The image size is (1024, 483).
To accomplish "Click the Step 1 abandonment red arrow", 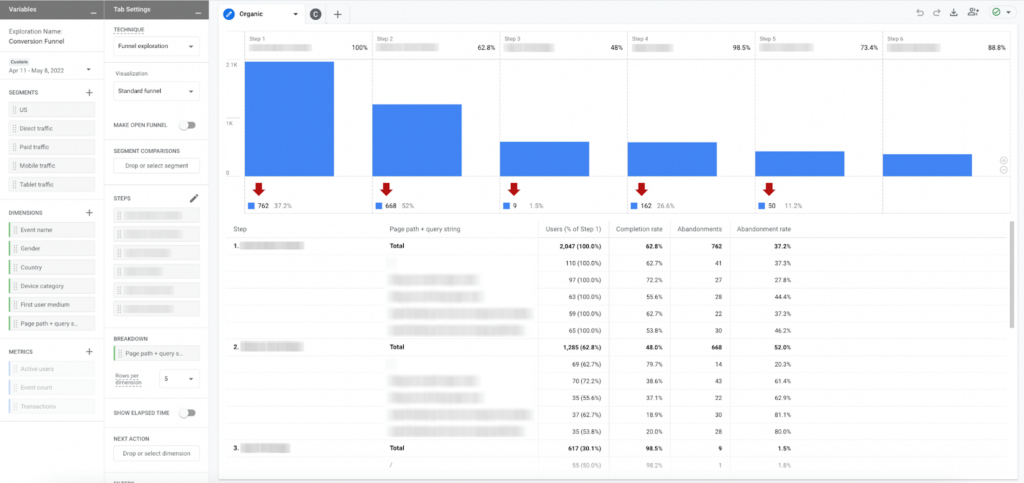I will [x=259, y=189].
